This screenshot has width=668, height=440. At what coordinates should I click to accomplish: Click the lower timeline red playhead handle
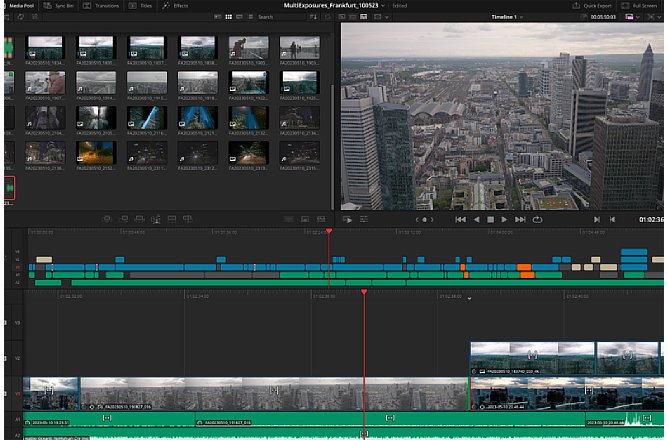(x=364, y=292)
